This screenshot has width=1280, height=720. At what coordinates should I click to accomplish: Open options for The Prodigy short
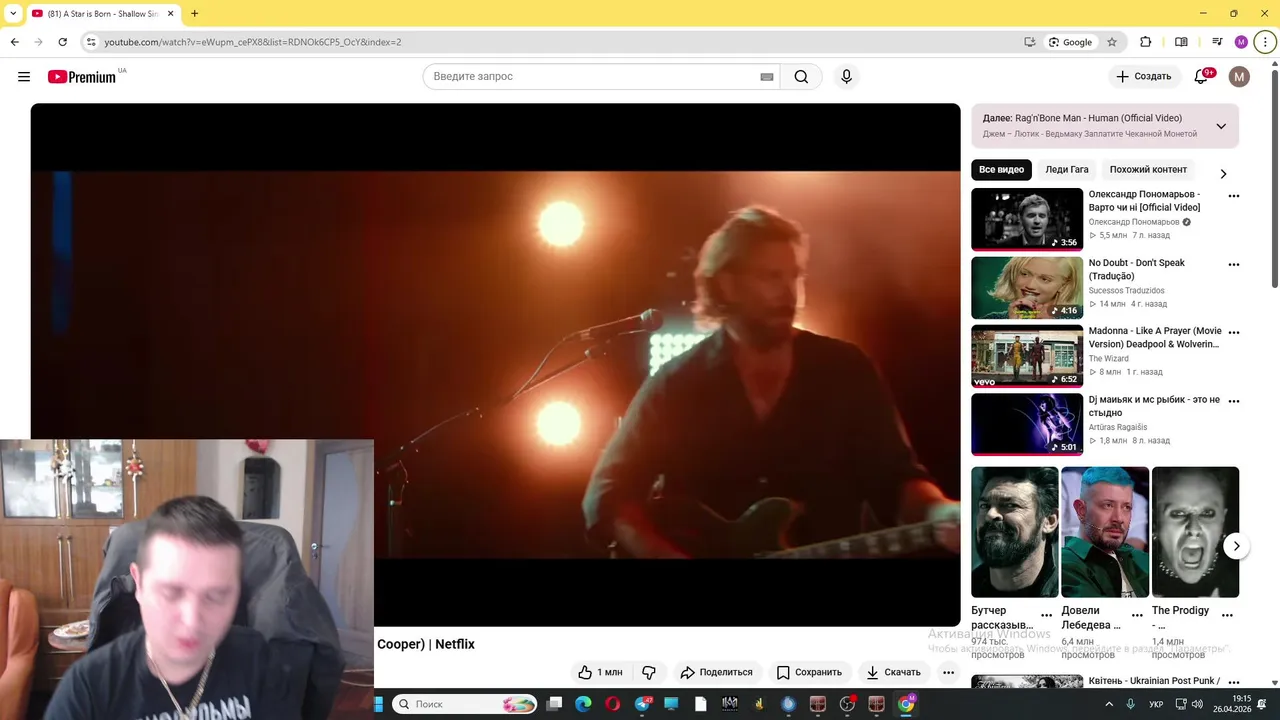tap(1227, 615)
